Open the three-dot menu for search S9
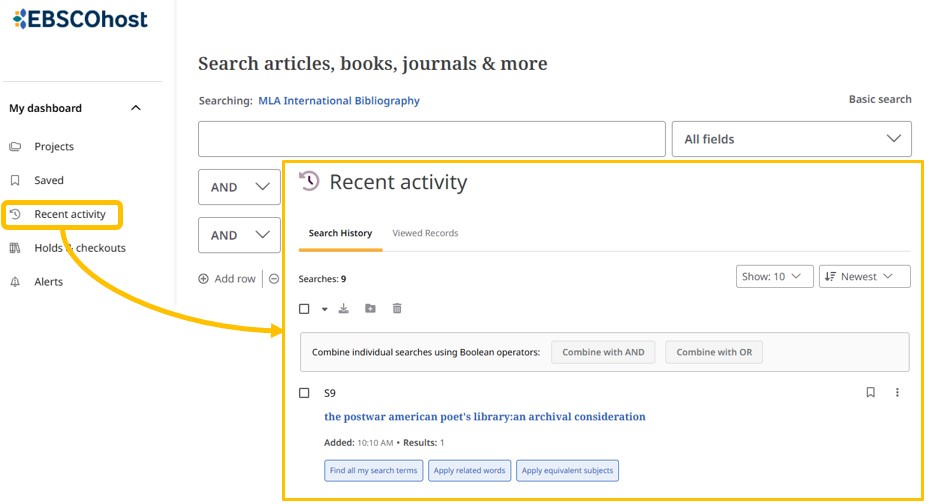929x504 pixels. [897, 393]
